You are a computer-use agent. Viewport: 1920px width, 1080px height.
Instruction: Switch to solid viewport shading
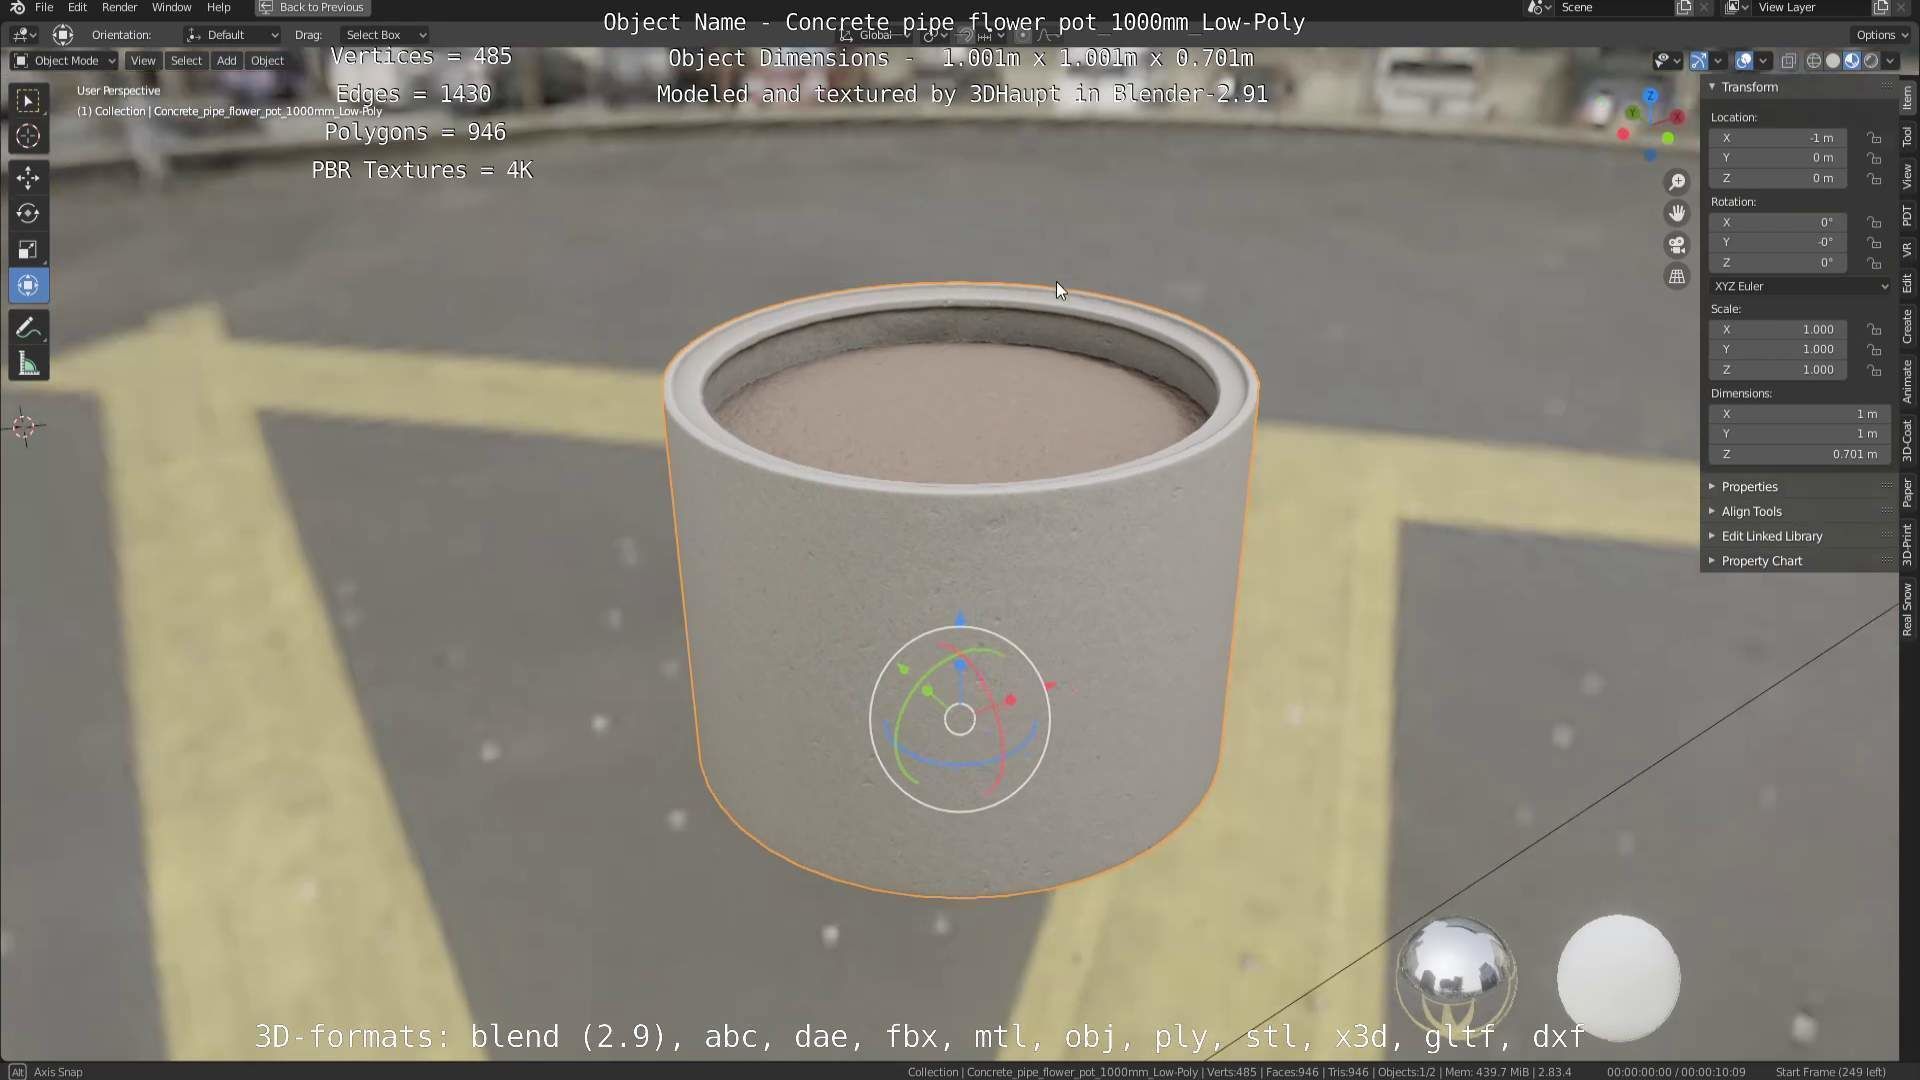click(1833, 61)
